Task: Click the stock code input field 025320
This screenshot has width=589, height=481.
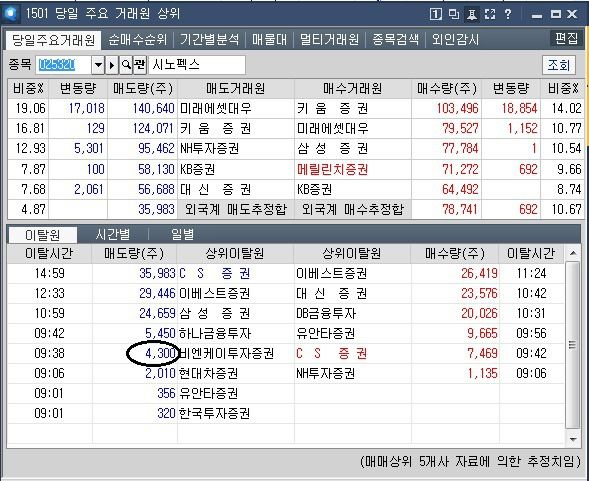Action: click(63, 65)
